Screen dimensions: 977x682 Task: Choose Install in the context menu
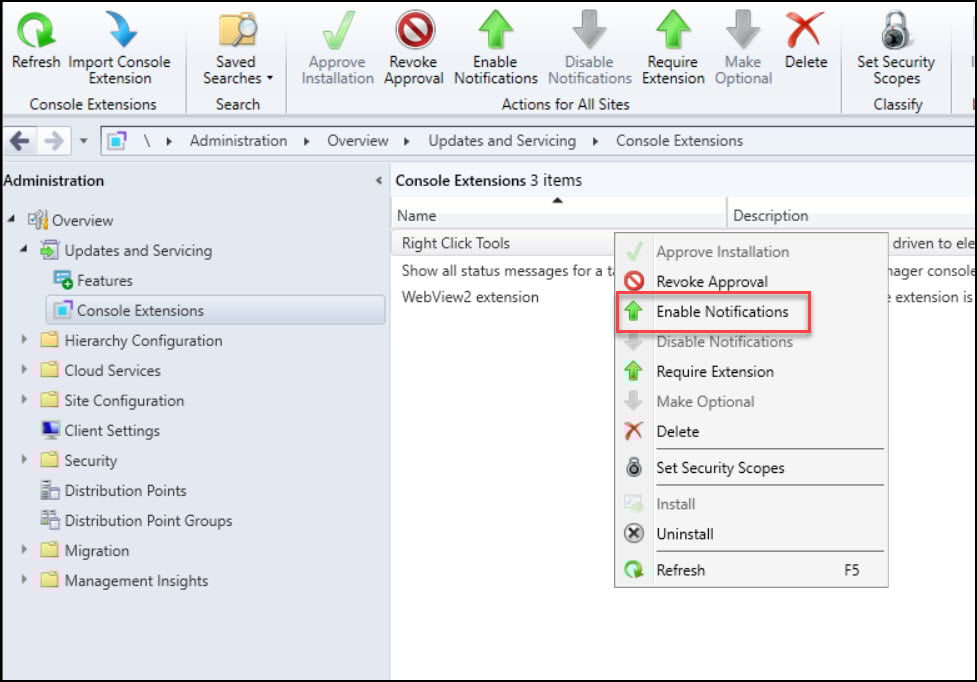point(751,504)
